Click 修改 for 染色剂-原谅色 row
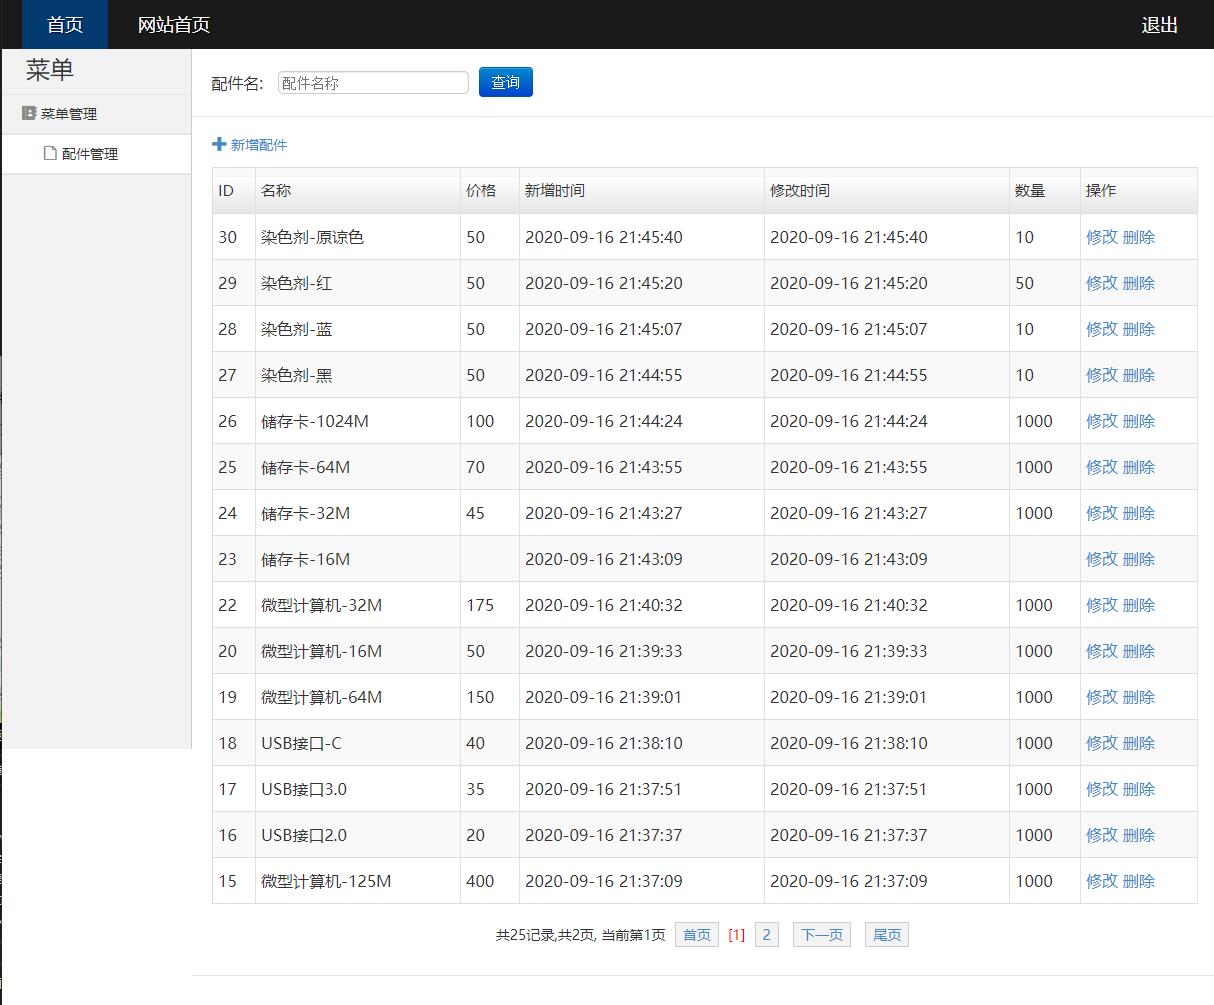Screen dimensions: 1214x1005 1101,237
